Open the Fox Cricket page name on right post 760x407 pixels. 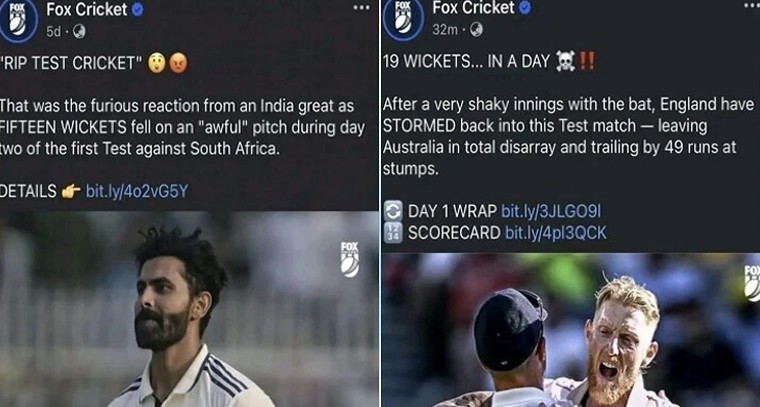click(474, 8)
